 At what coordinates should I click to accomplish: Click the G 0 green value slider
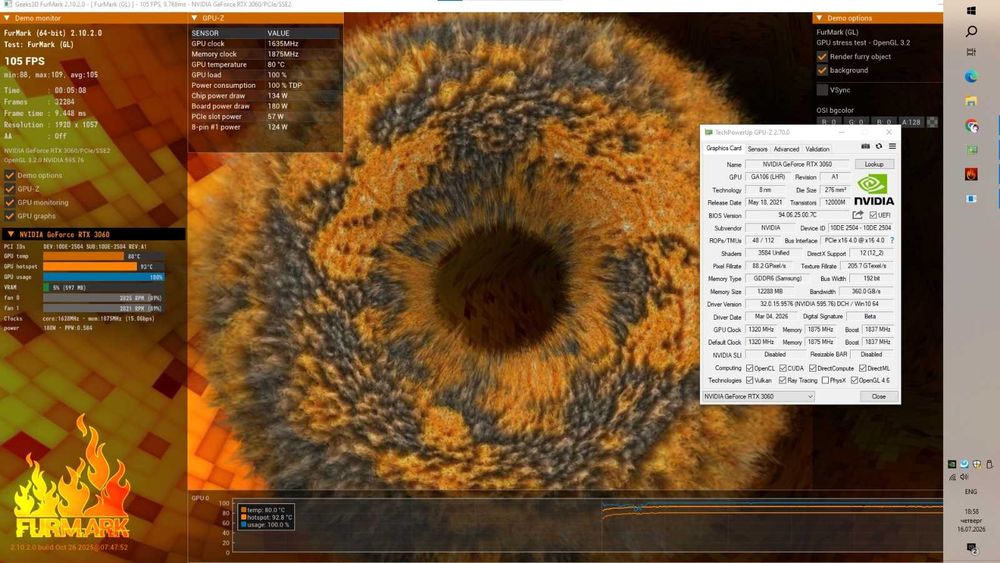(x=856, y=122)
